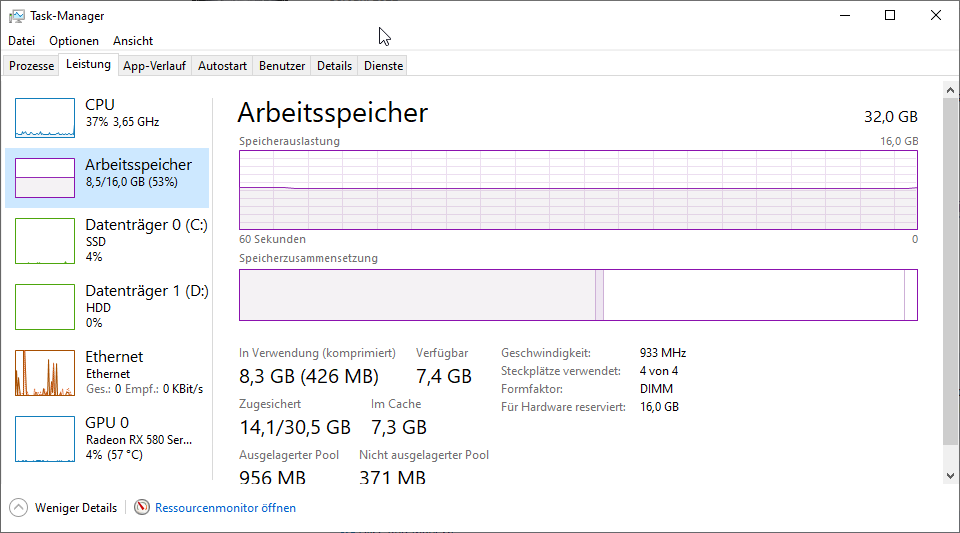Viewport: 960px width, 533px height.
Task: Open GPU 0 Radeon RX 580 graph
Action: 45,439
